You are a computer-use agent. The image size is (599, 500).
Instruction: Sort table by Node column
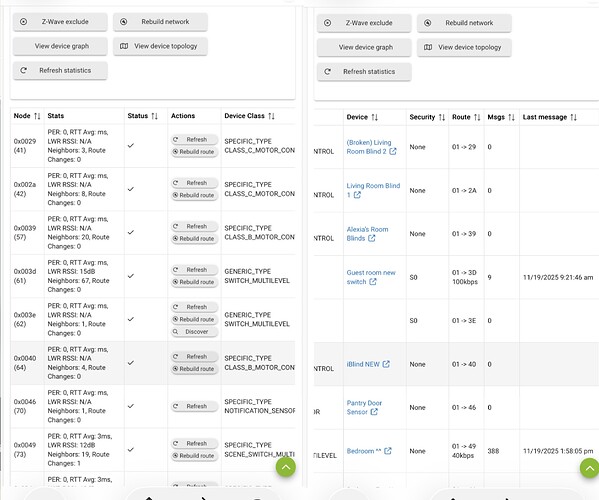coord(37,116)
